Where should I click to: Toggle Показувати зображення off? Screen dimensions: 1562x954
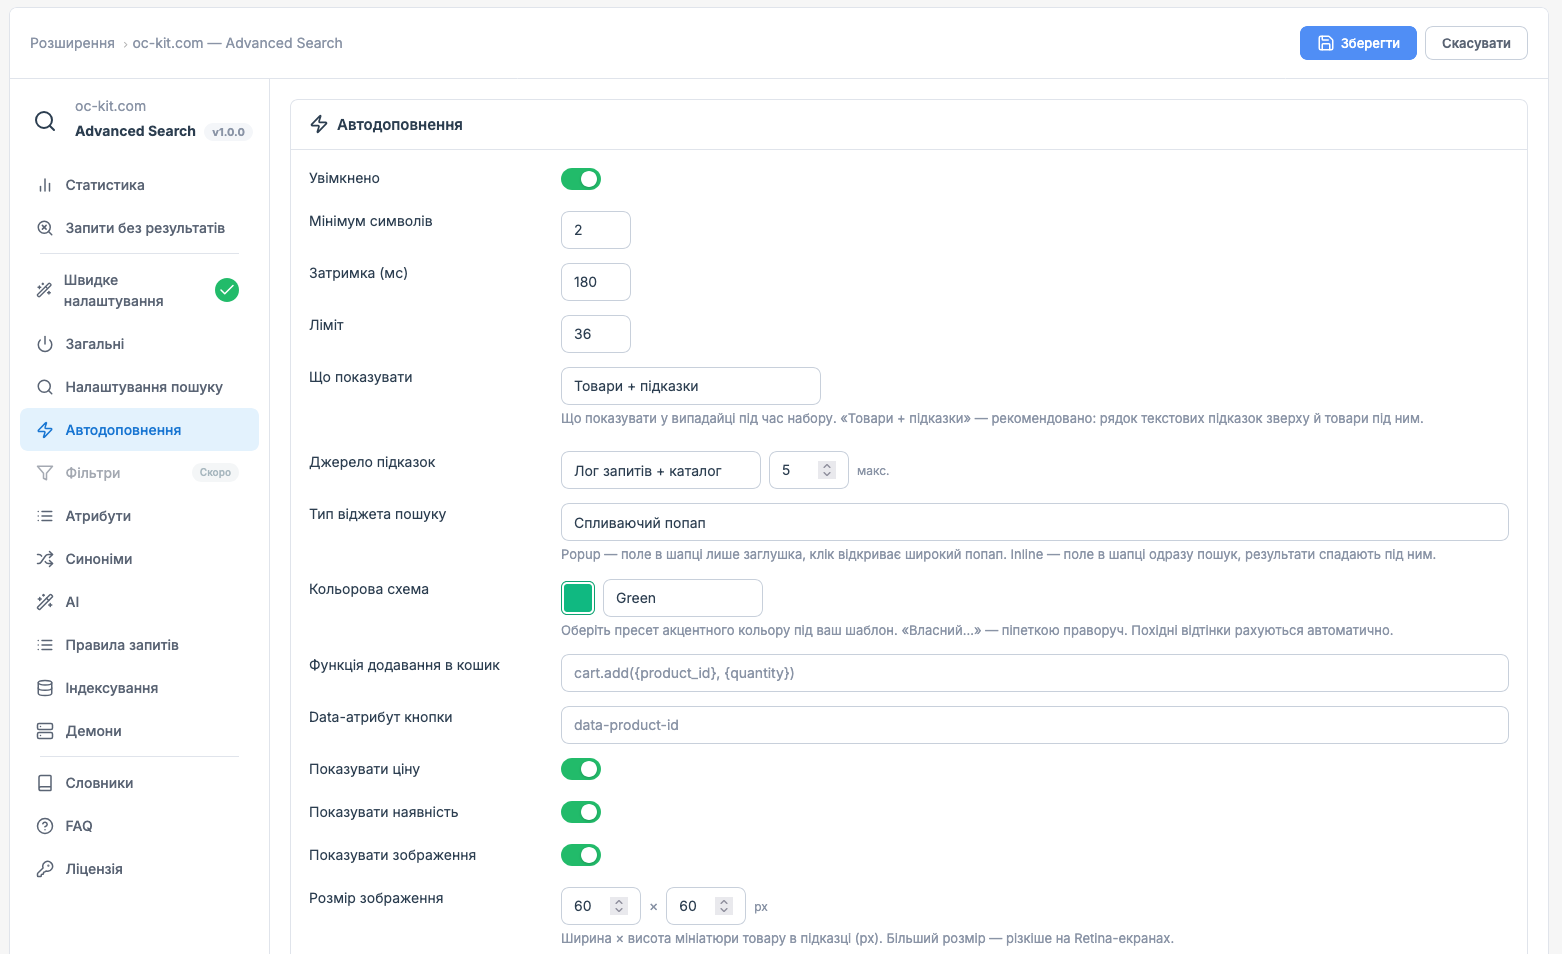click(581, 855)
